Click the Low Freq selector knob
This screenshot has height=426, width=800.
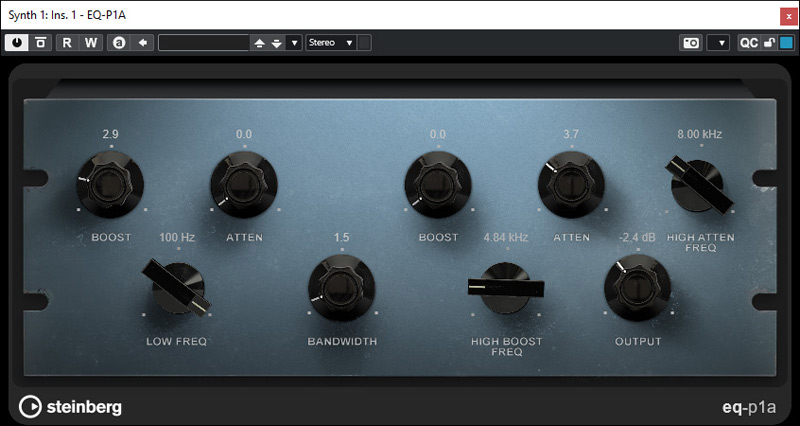177,288
